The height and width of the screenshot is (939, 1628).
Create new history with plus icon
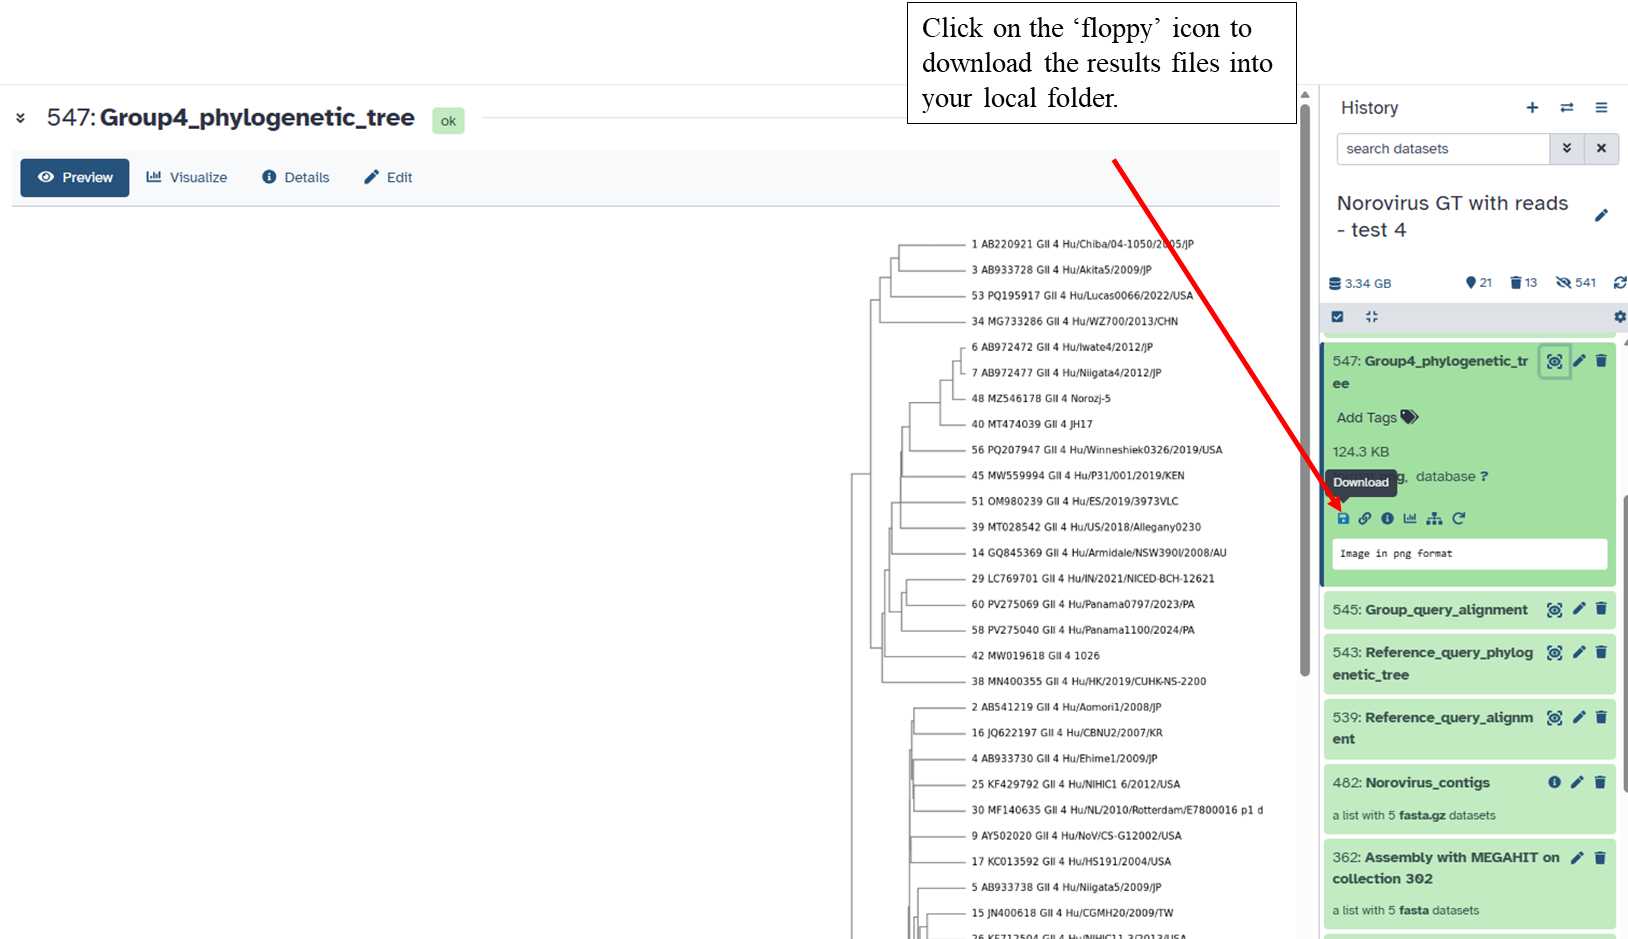(1532, 108)
